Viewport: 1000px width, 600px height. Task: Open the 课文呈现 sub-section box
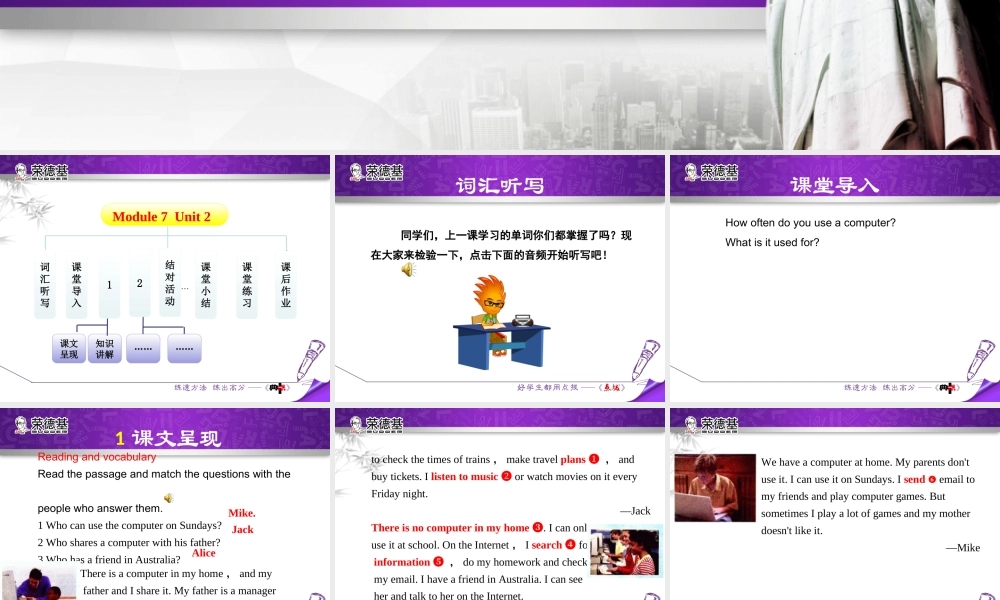[69, 348]
